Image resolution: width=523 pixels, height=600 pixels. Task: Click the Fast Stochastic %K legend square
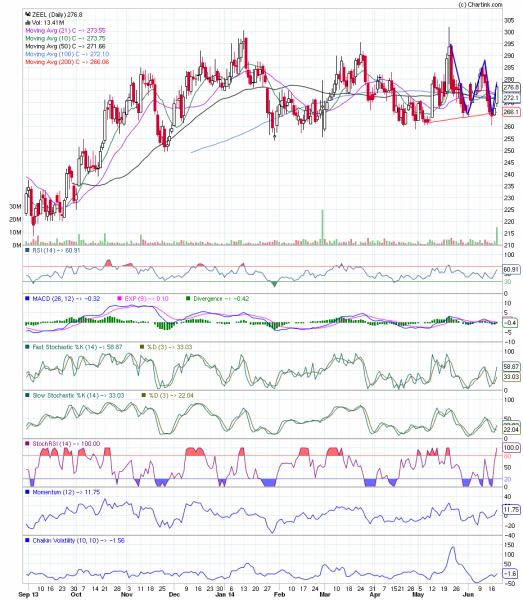pyautogui.click(x=27, y=347)
